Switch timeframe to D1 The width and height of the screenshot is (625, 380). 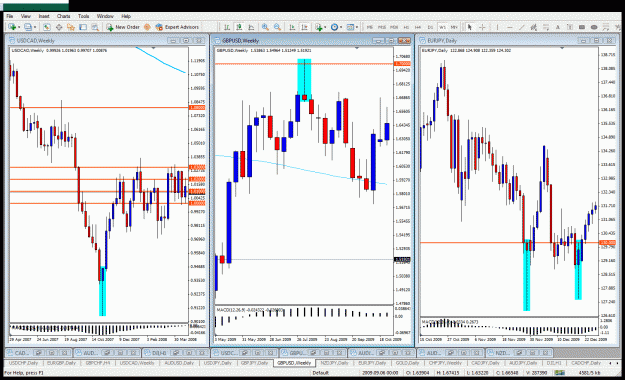coord(430,27)
